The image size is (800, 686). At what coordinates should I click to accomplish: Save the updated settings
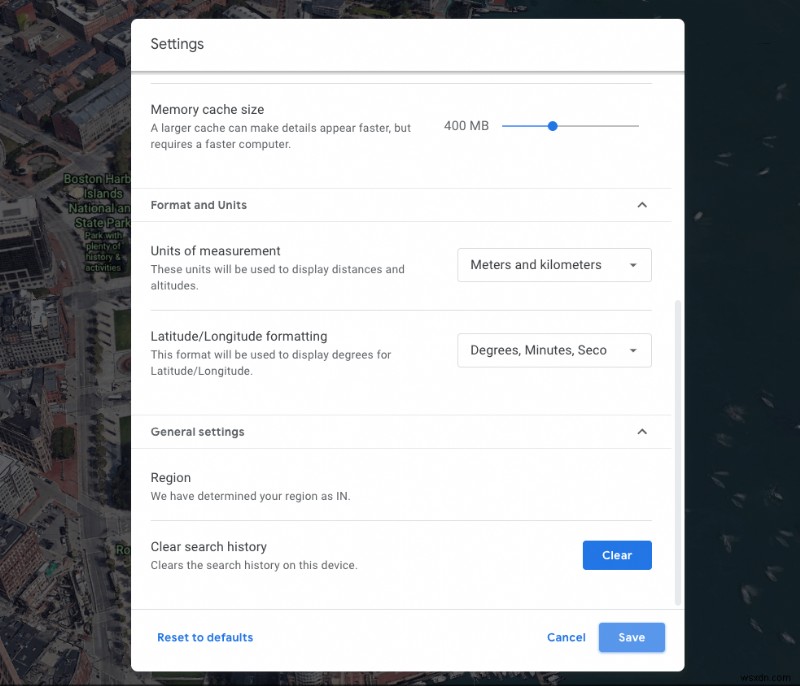point(632,637)
